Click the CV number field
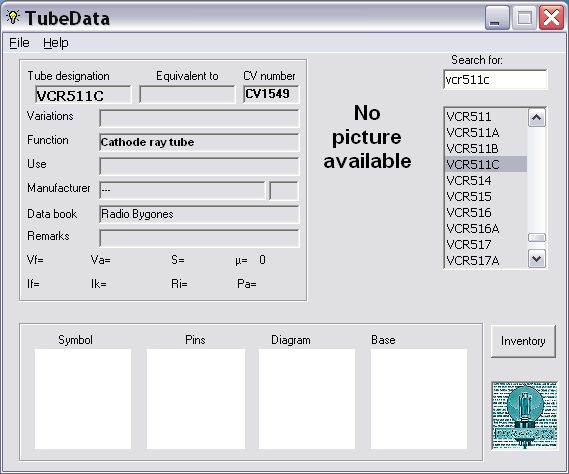The height and width of the screenshot is (474, 569). pyautogui.click(x=271, y=94)
